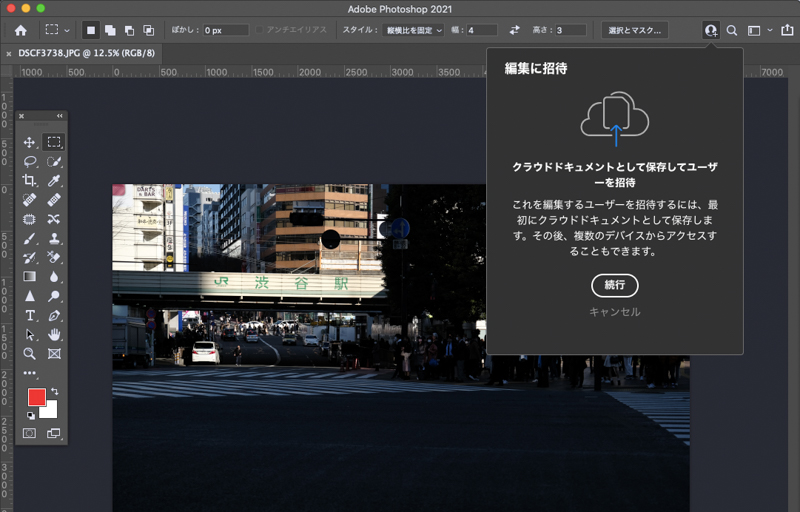Go to the Home screen
This screenshot has width=800, height=512.
click(x=20, y=30)
